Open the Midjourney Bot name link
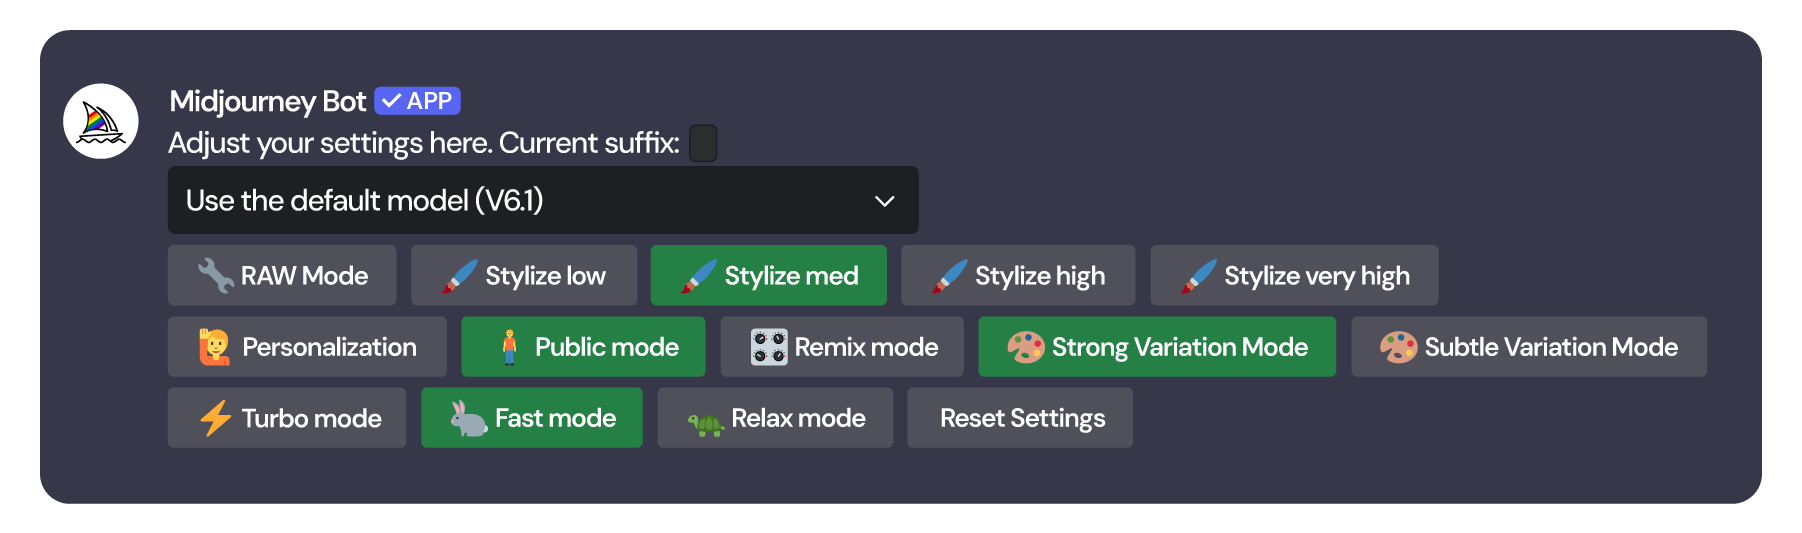Screen dimensions: 1802x533 click(268, 101)
